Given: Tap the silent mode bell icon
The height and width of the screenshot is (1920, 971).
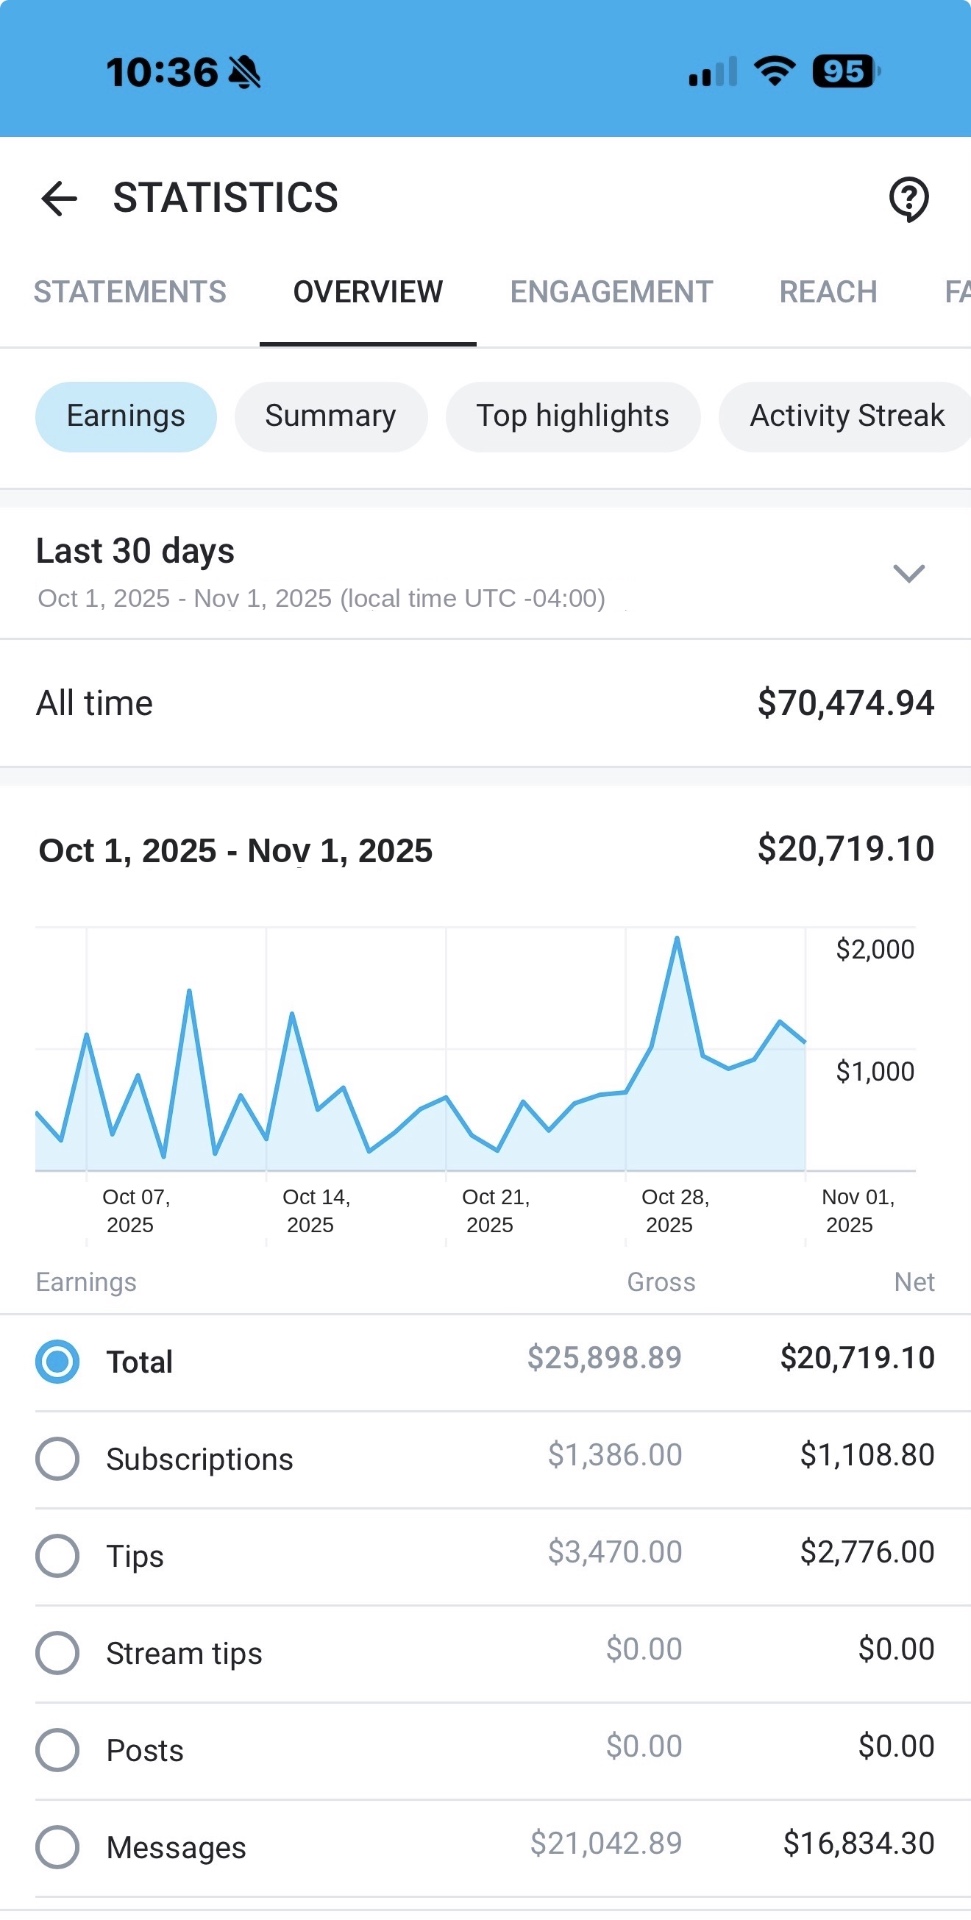Looking at the screenshot, I should [x=244, y=72].
